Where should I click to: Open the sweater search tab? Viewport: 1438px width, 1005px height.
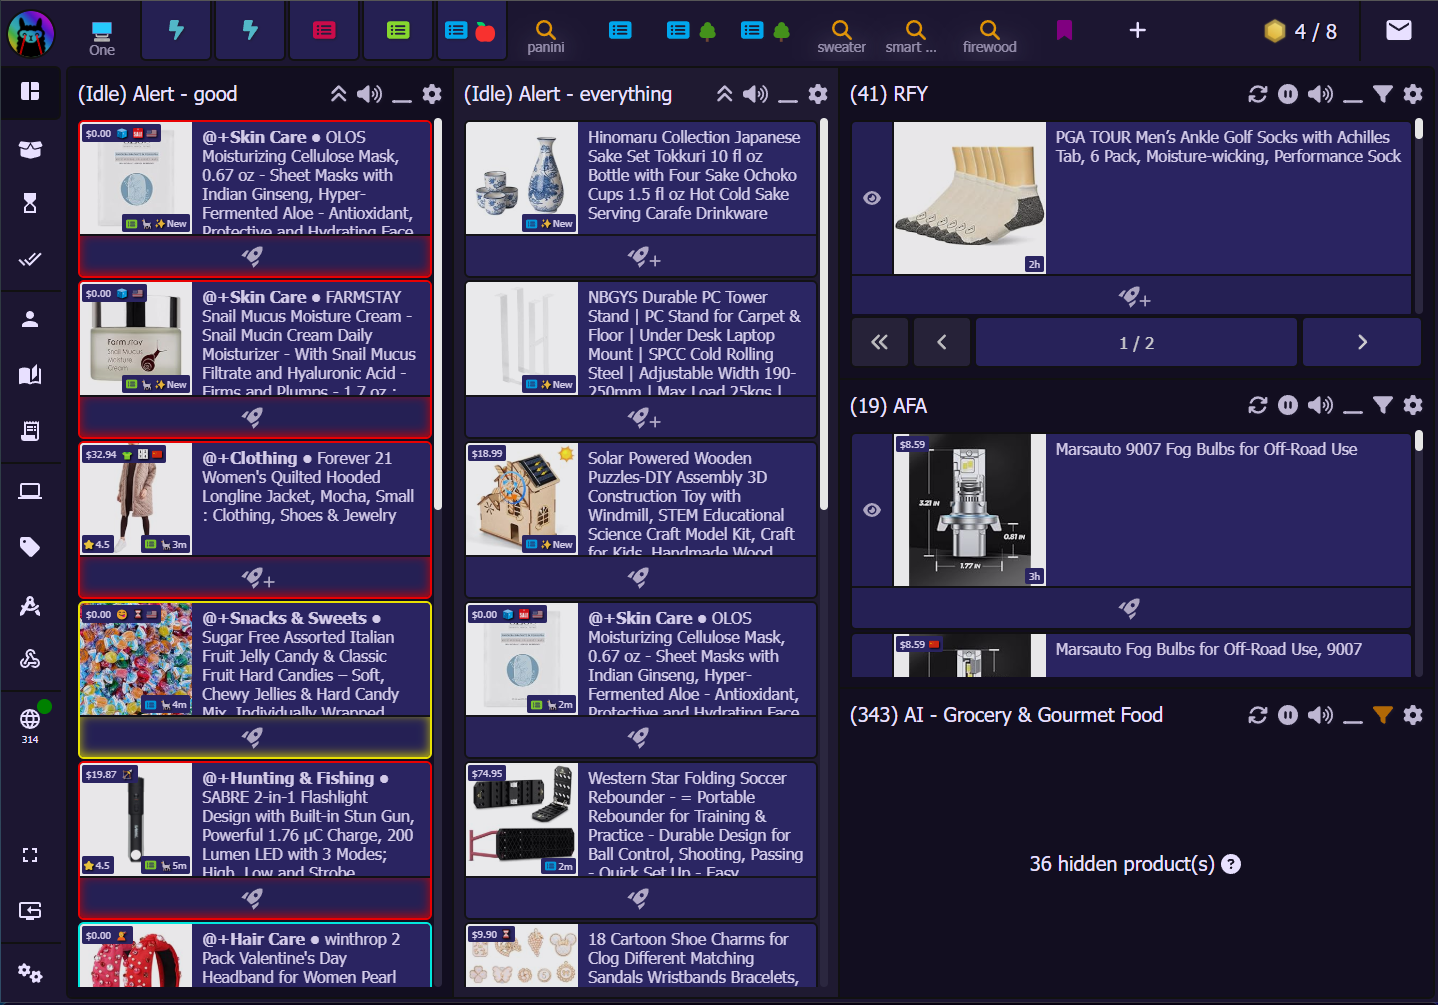tap(842, 36)
